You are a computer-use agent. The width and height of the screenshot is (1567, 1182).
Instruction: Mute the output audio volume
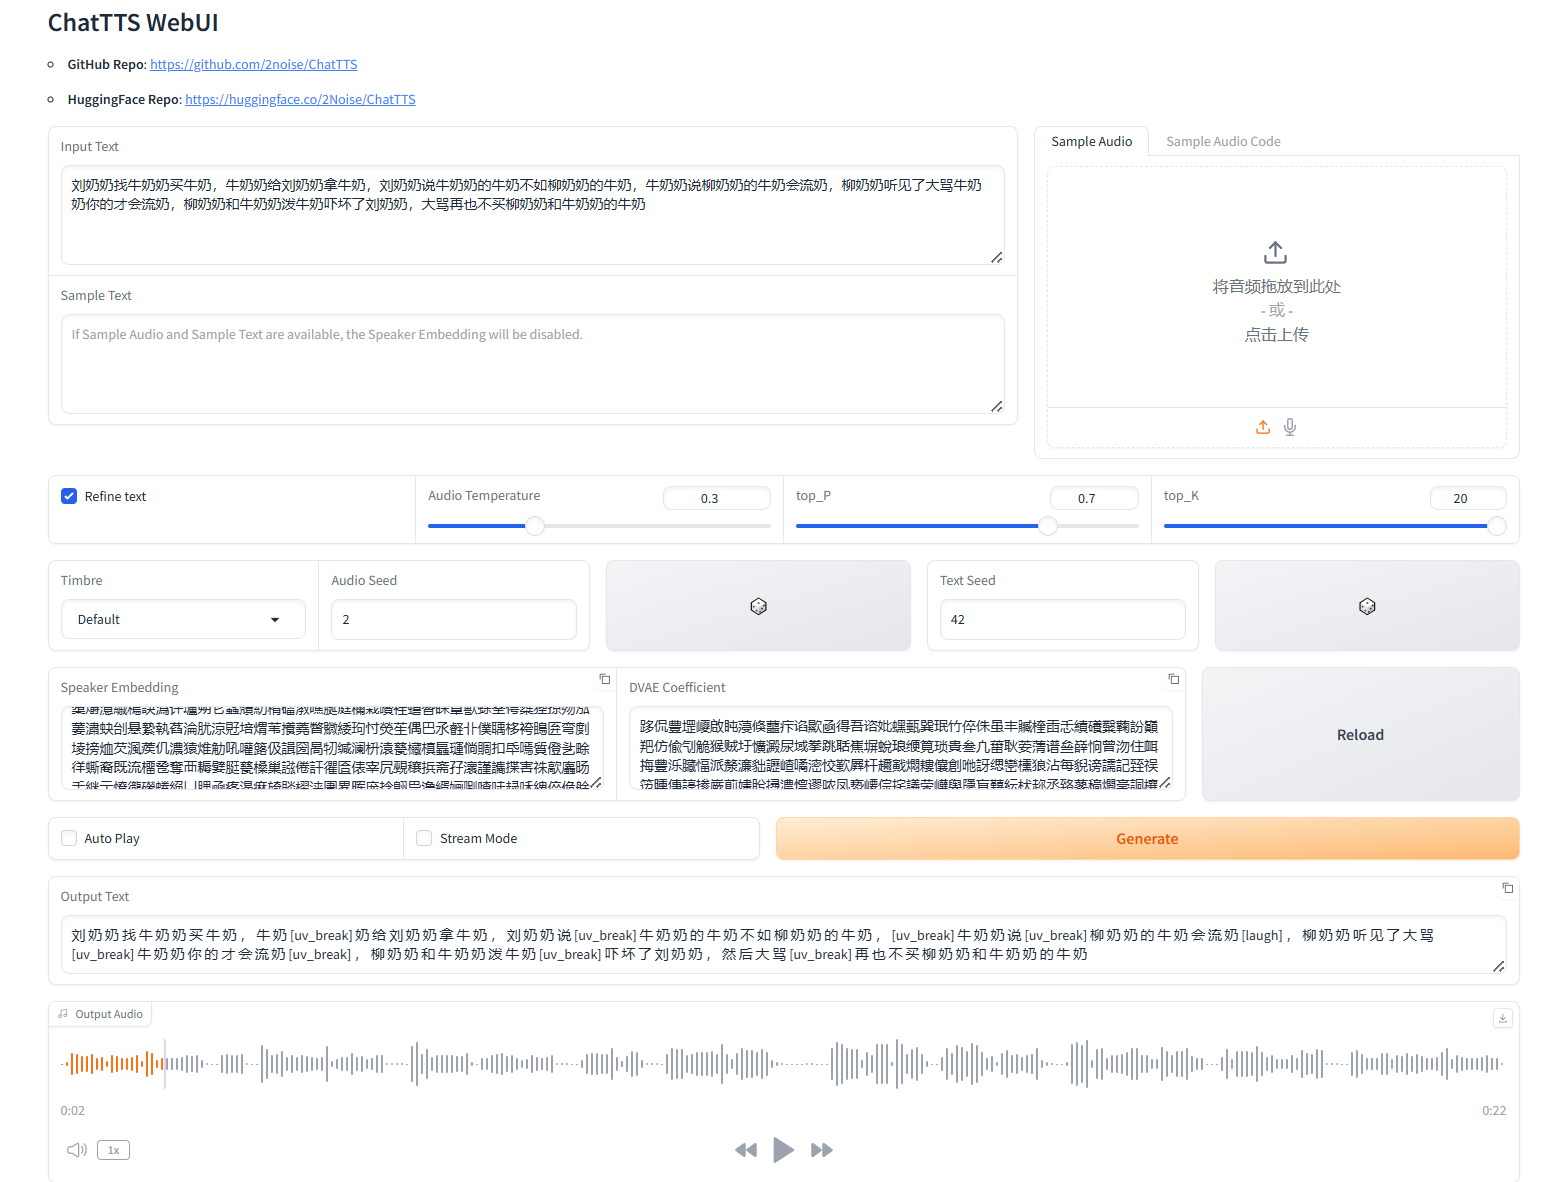[76, 1150]
